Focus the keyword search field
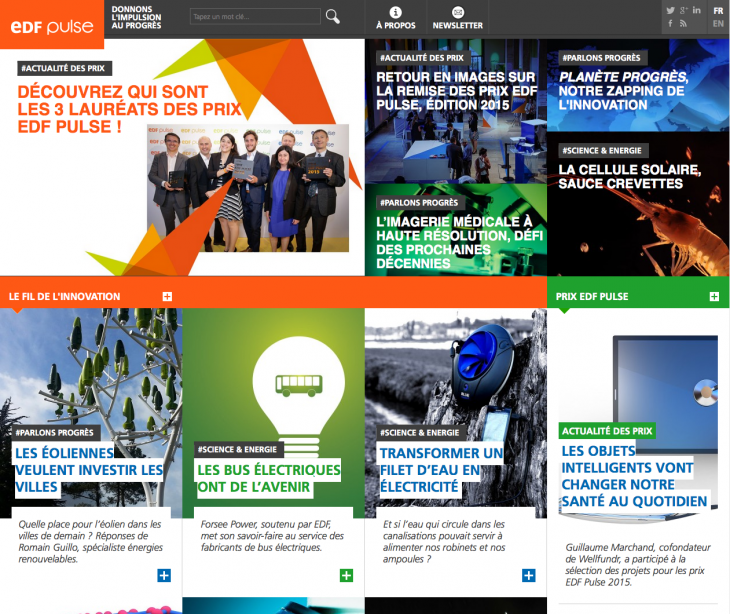730x614 pixels. pos(255,17)
